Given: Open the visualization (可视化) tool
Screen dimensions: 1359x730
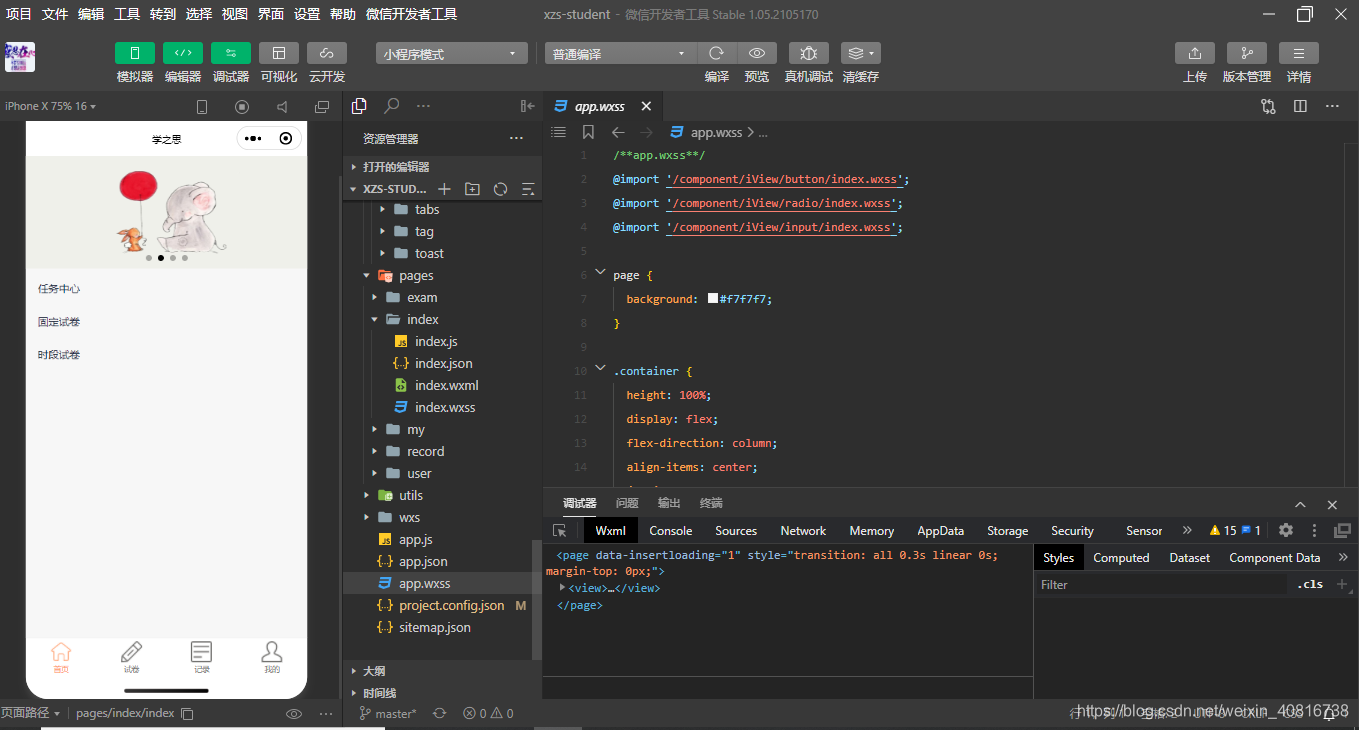Looking at the screenshot, I should click(x=279, y=53).
